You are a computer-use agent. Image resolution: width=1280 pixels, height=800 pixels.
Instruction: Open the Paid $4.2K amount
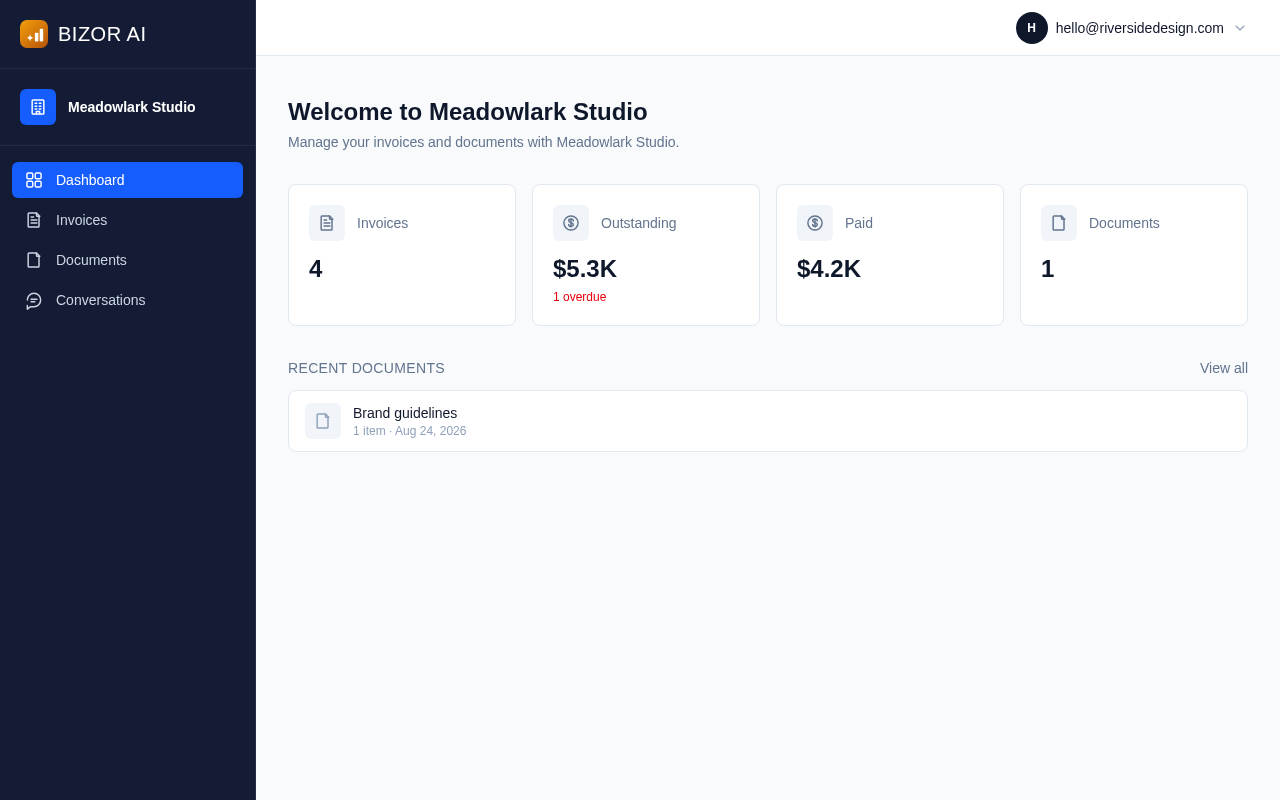coord(829,269)
